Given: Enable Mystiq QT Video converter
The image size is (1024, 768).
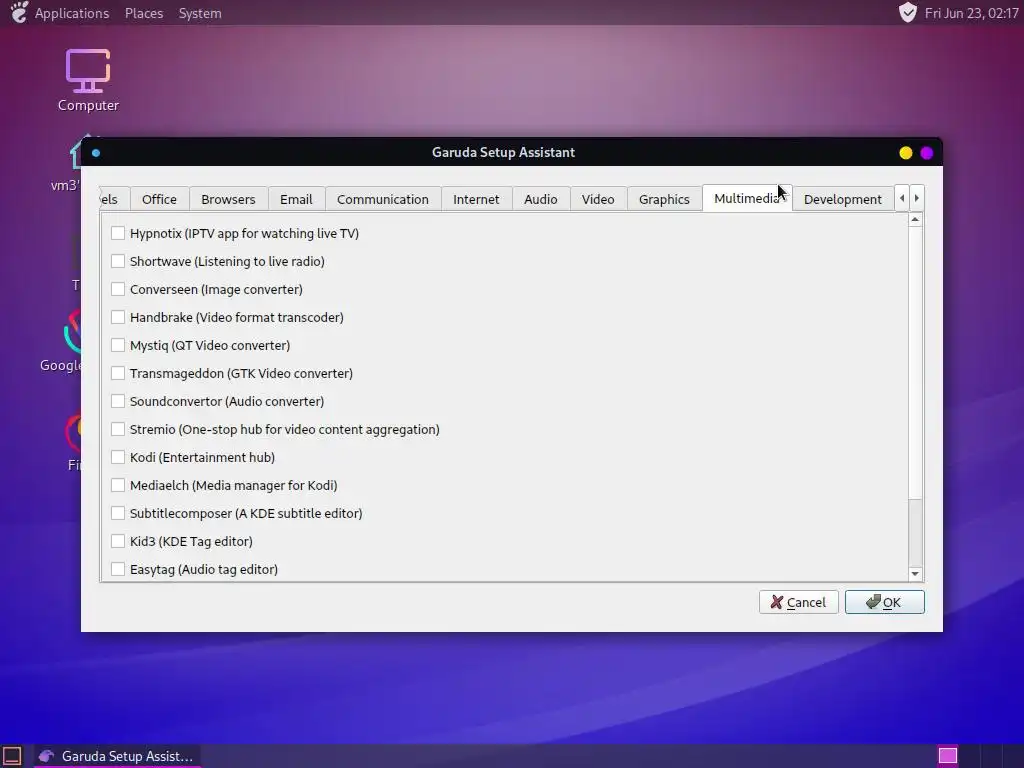Looking at the screenshot, I should [118, 345].
